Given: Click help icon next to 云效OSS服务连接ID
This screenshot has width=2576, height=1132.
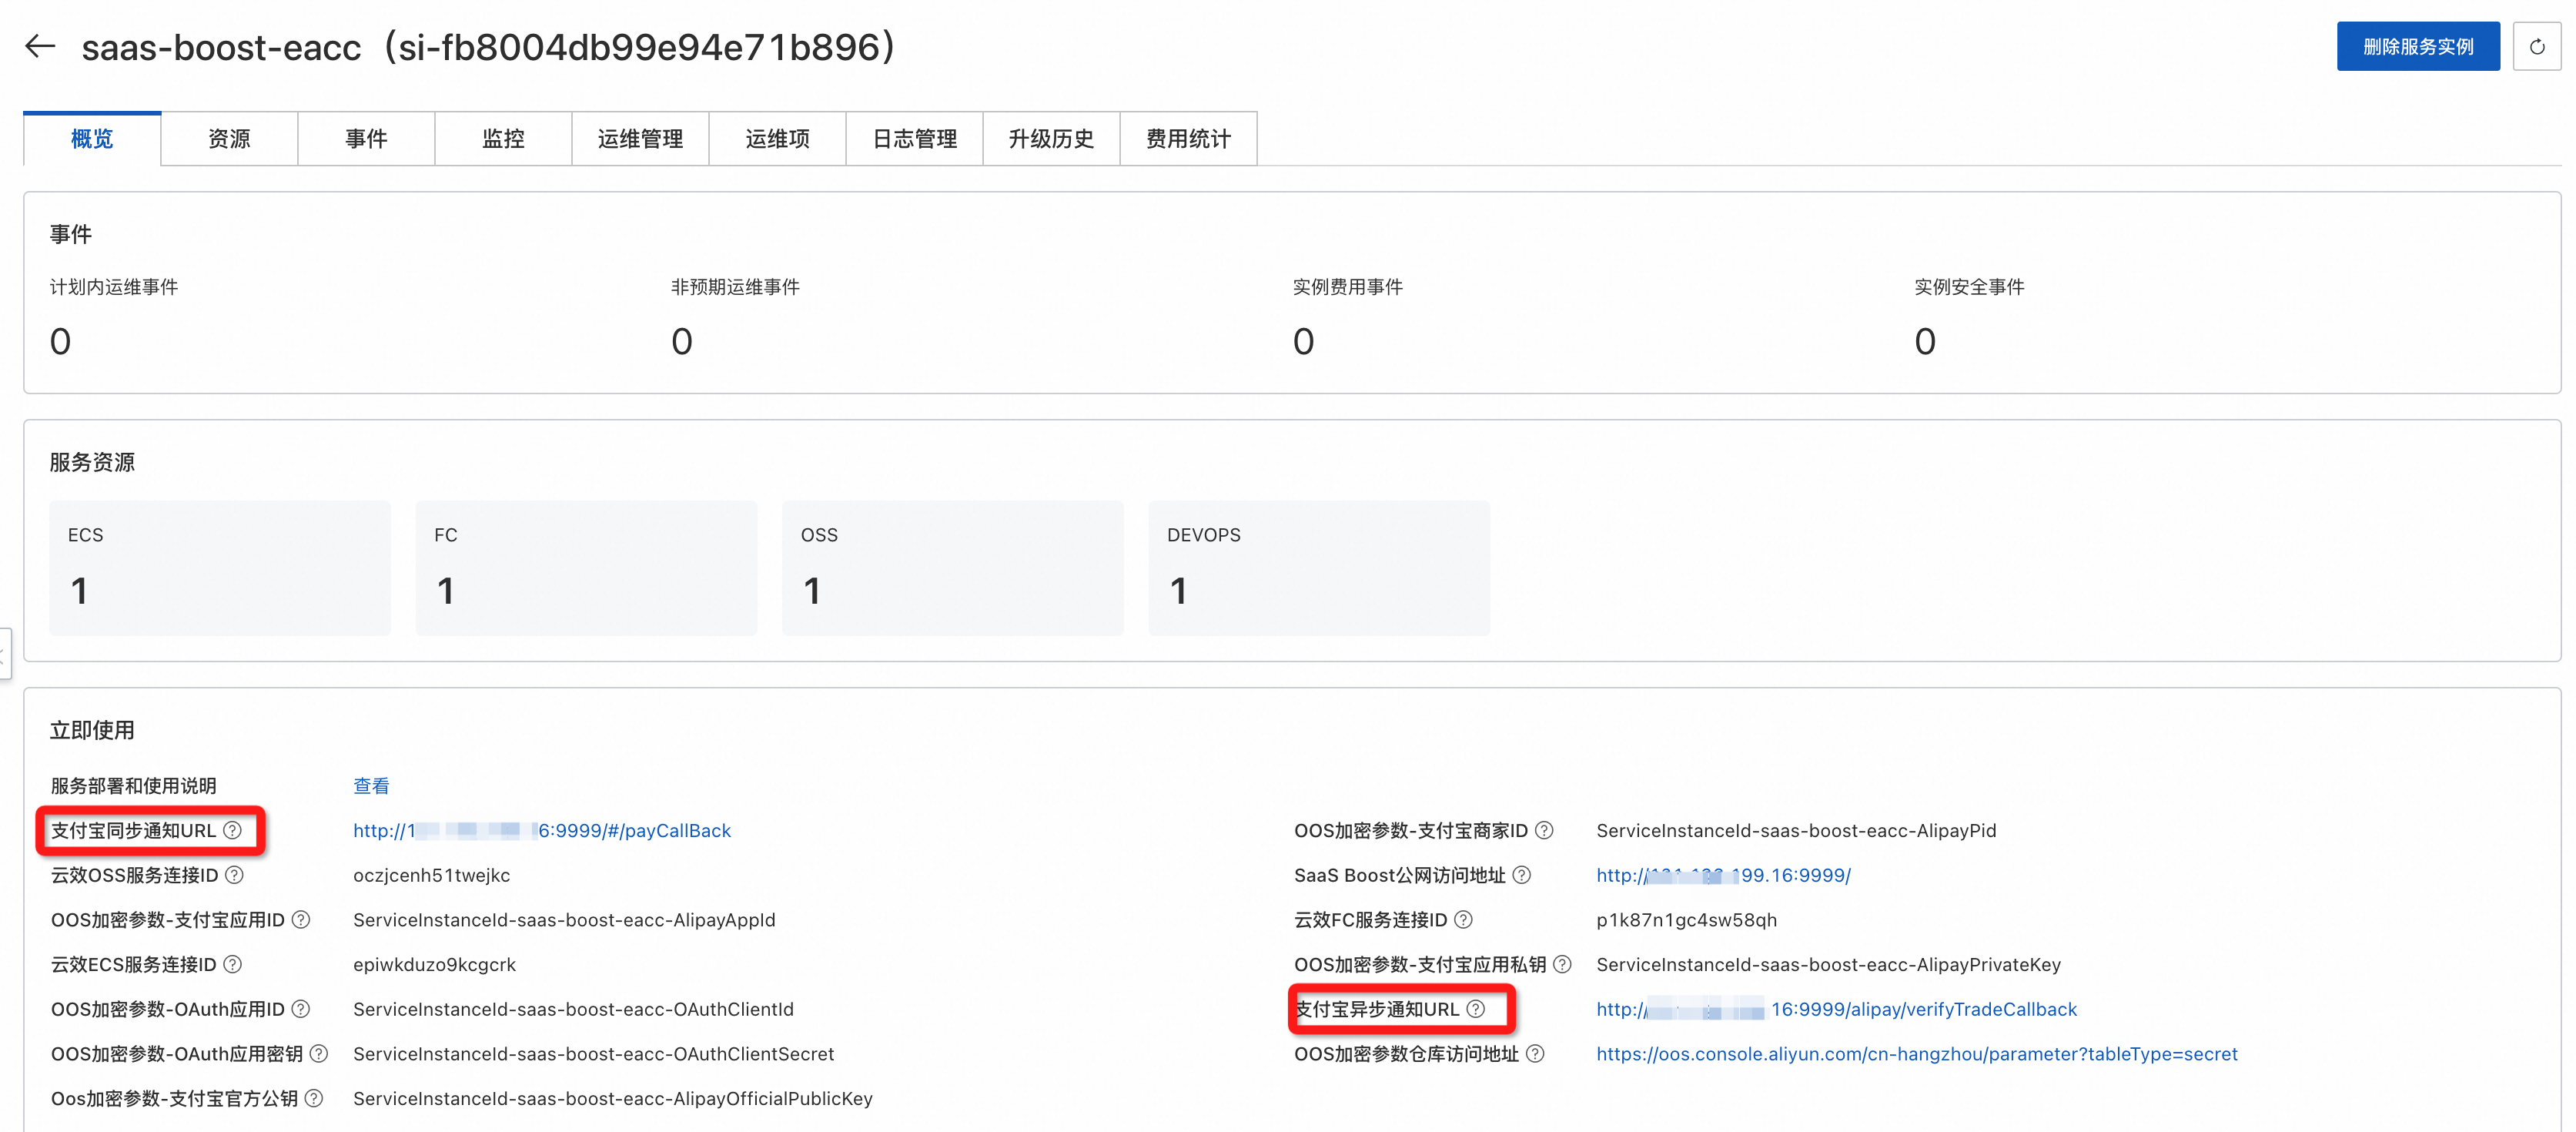Looking at the screenshot, I should coord(234,875).
